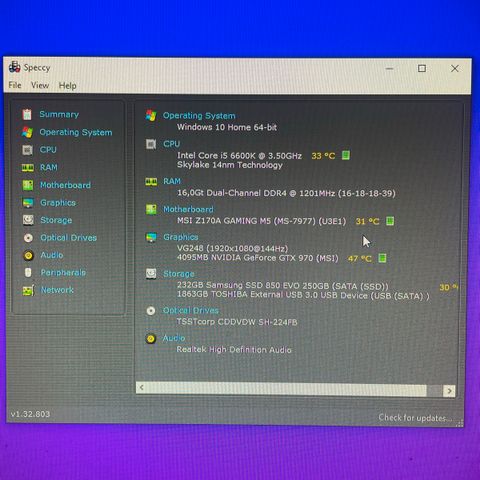The height and width of the screenshot is (480, 480).
Task: Click the horizontal scrollbar right arrow
Action: [449, 390]
